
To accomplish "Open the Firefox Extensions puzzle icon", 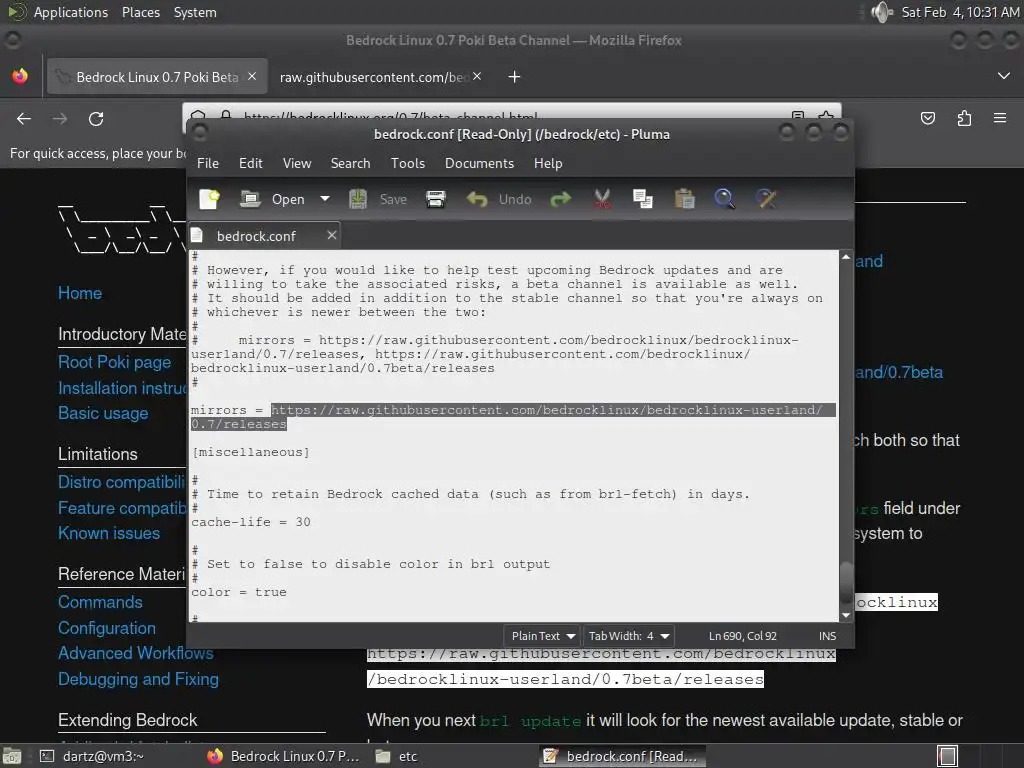I will (964, 118).
